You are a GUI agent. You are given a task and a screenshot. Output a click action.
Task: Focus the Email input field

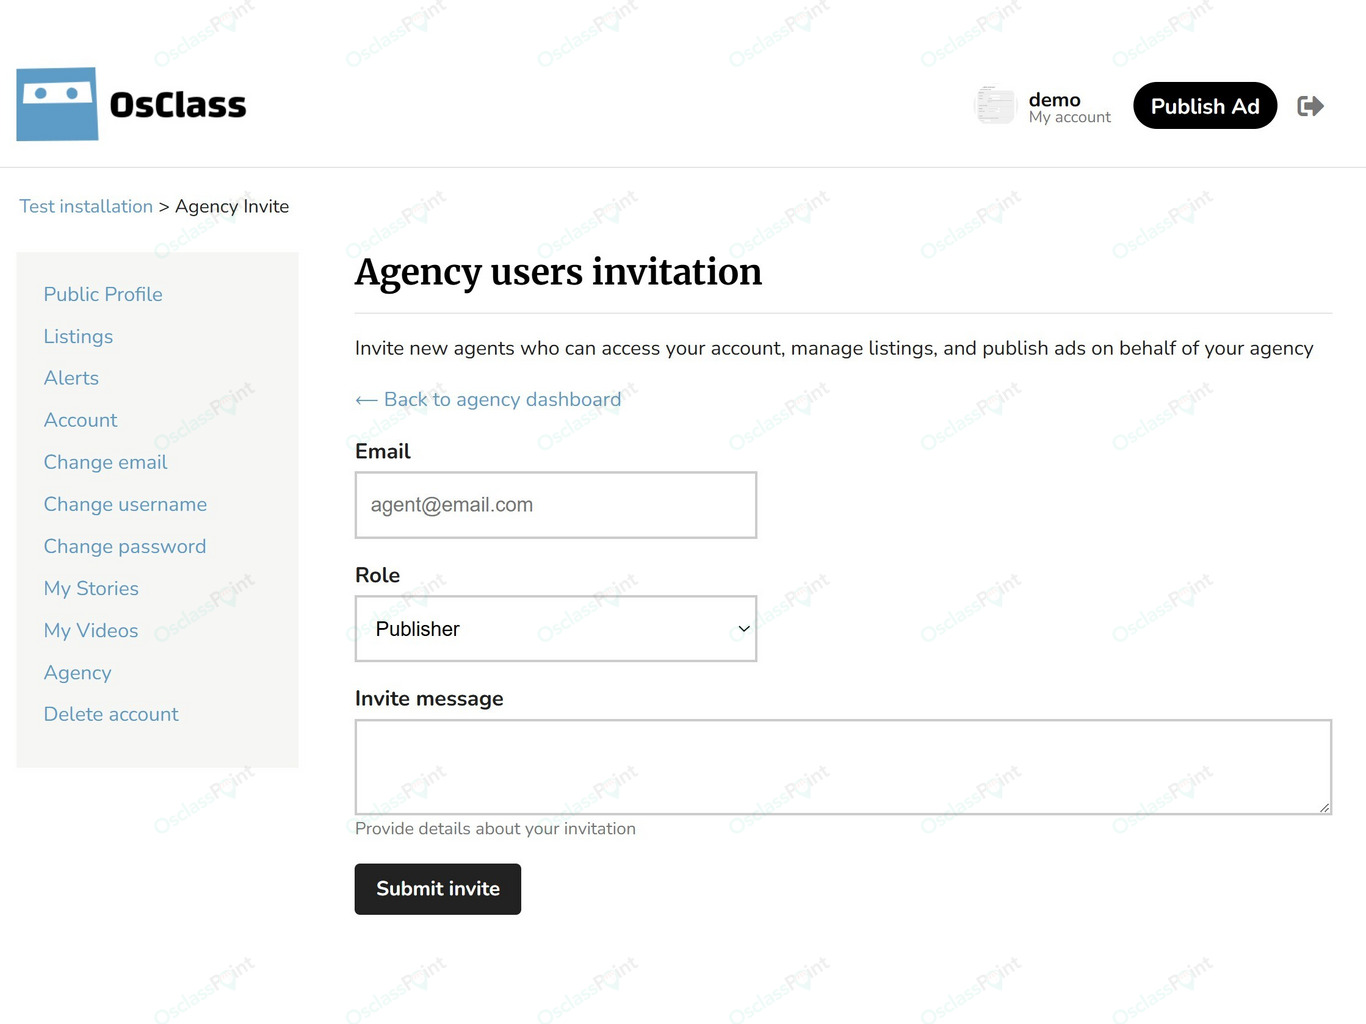click(556, 505)
